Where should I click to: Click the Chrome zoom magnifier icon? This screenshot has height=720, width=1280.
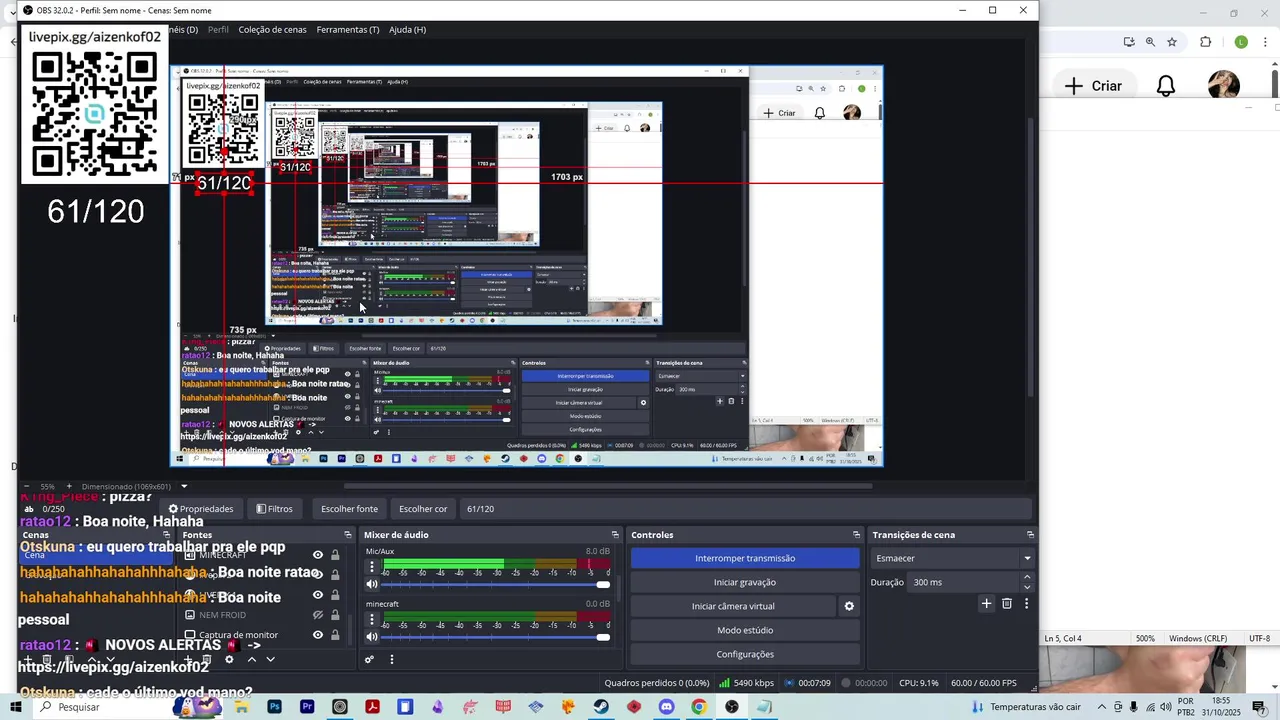click(x=1150, y=42)
